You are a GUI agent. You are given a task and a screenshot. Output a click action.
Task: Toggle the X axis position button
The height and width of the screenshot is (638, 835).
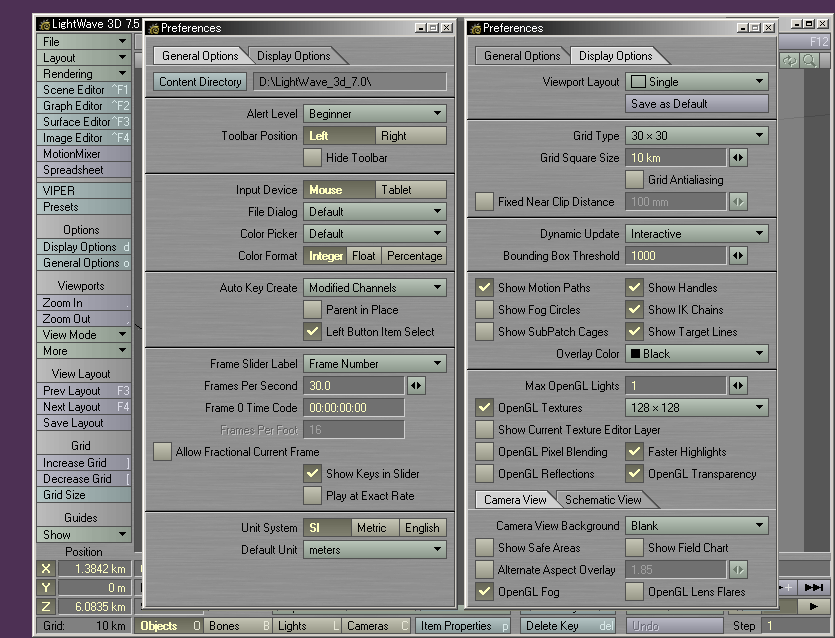point(45,568)
